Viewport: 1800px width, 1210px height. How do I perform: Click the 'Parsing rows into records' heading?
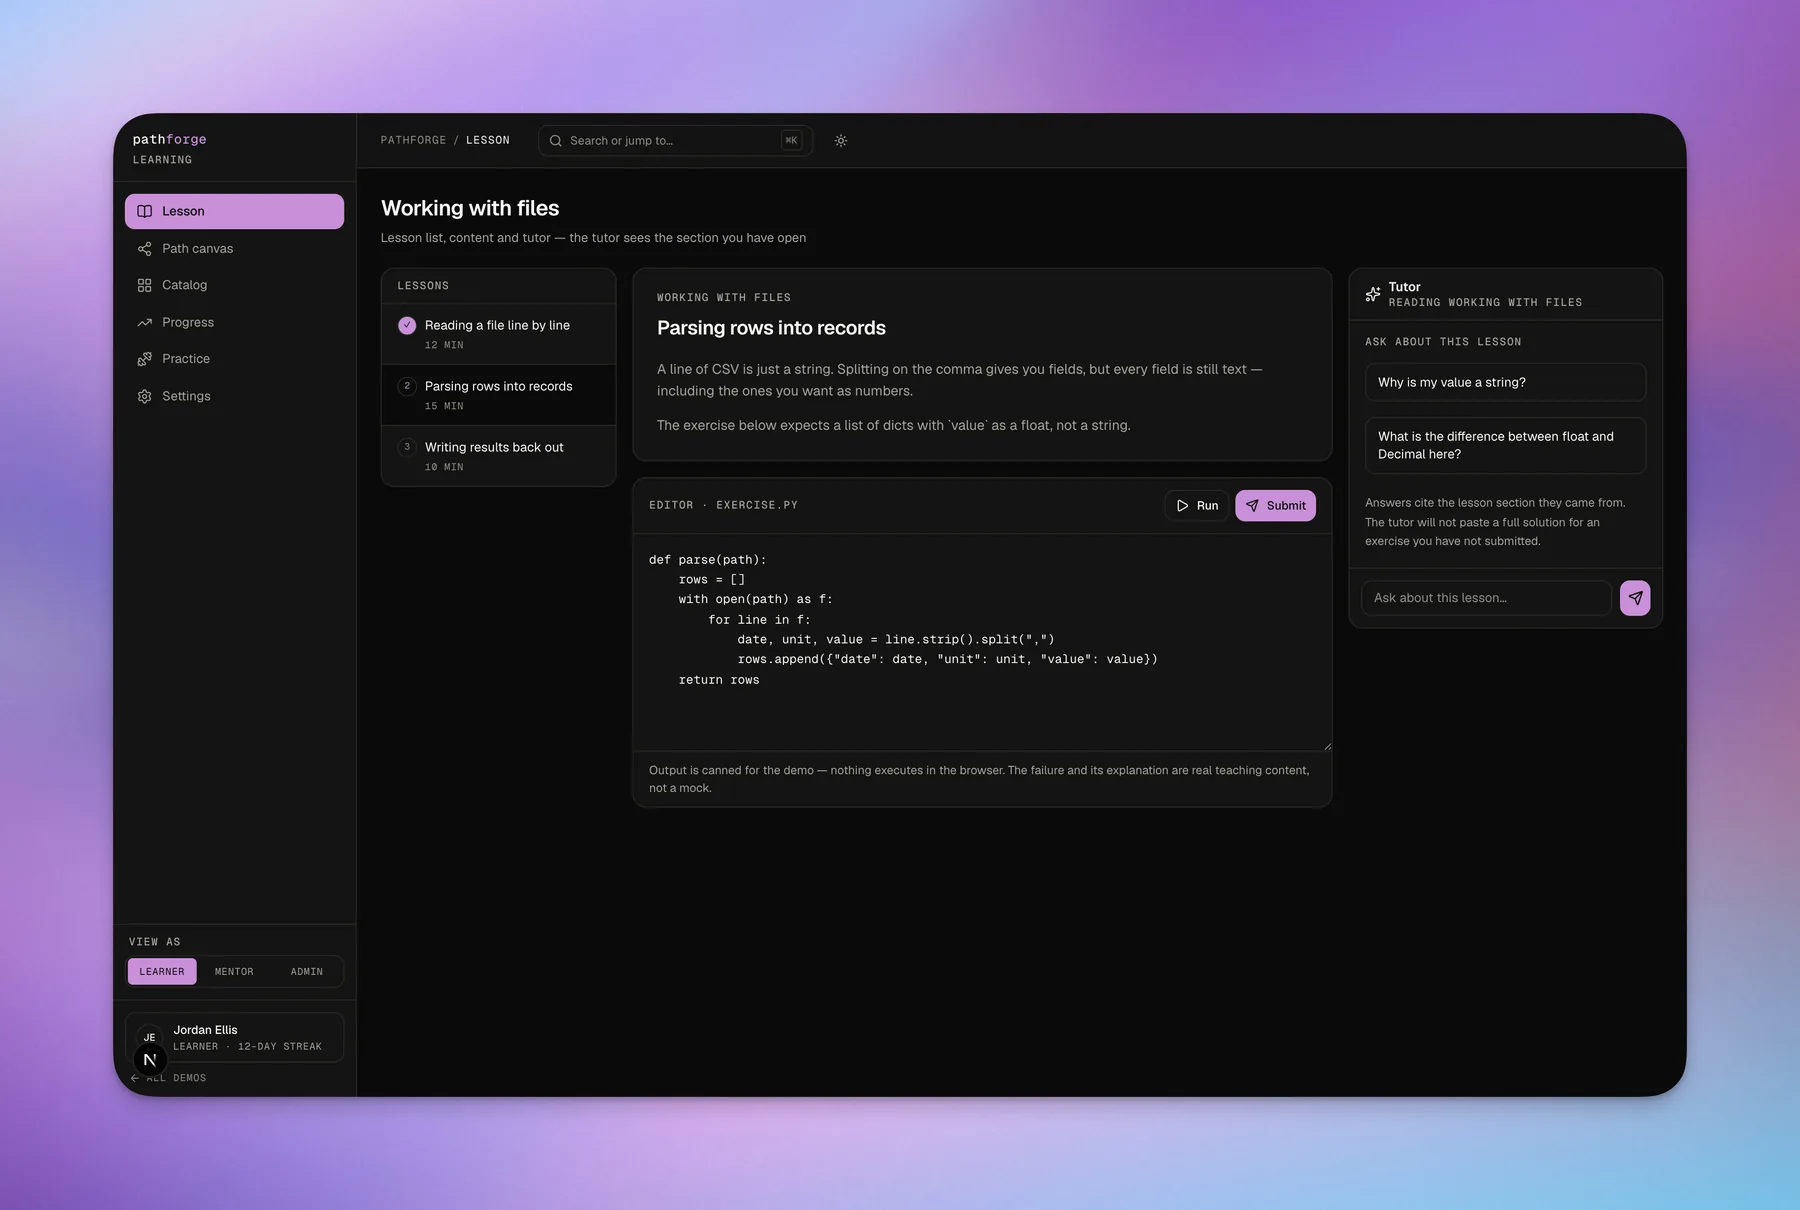click(x=771, y=328)
